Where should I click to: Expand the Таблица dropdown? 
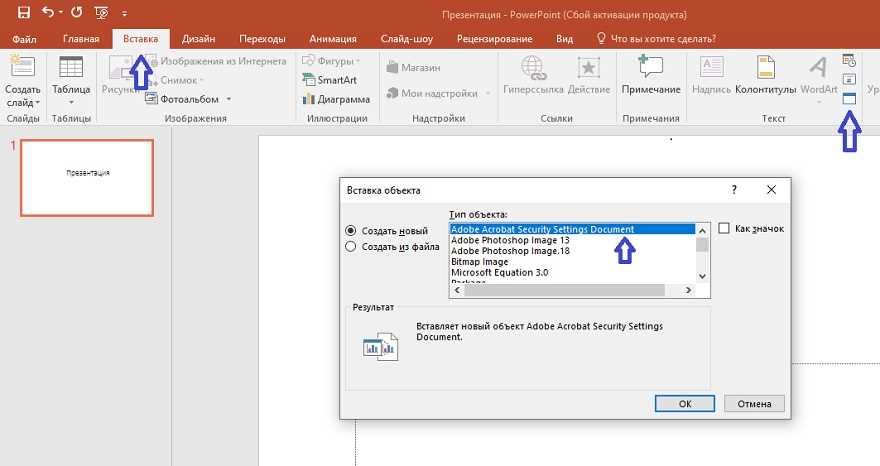[x=70, y=102]
